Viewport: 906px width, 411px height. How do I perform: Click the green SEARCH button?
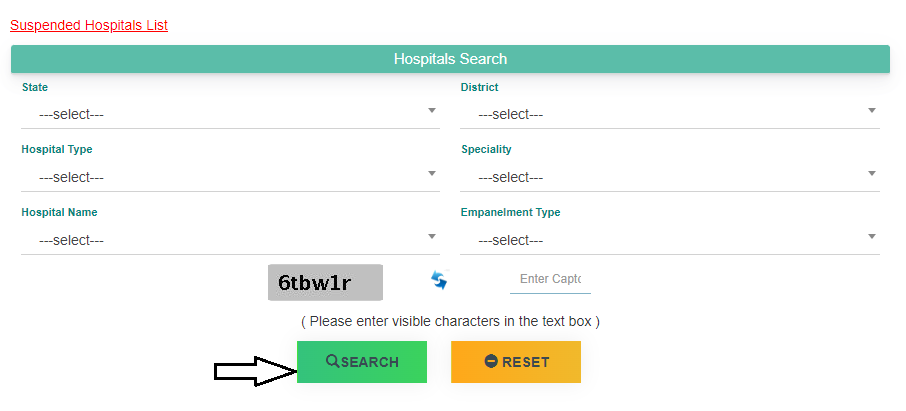click(x=362, y=362)
